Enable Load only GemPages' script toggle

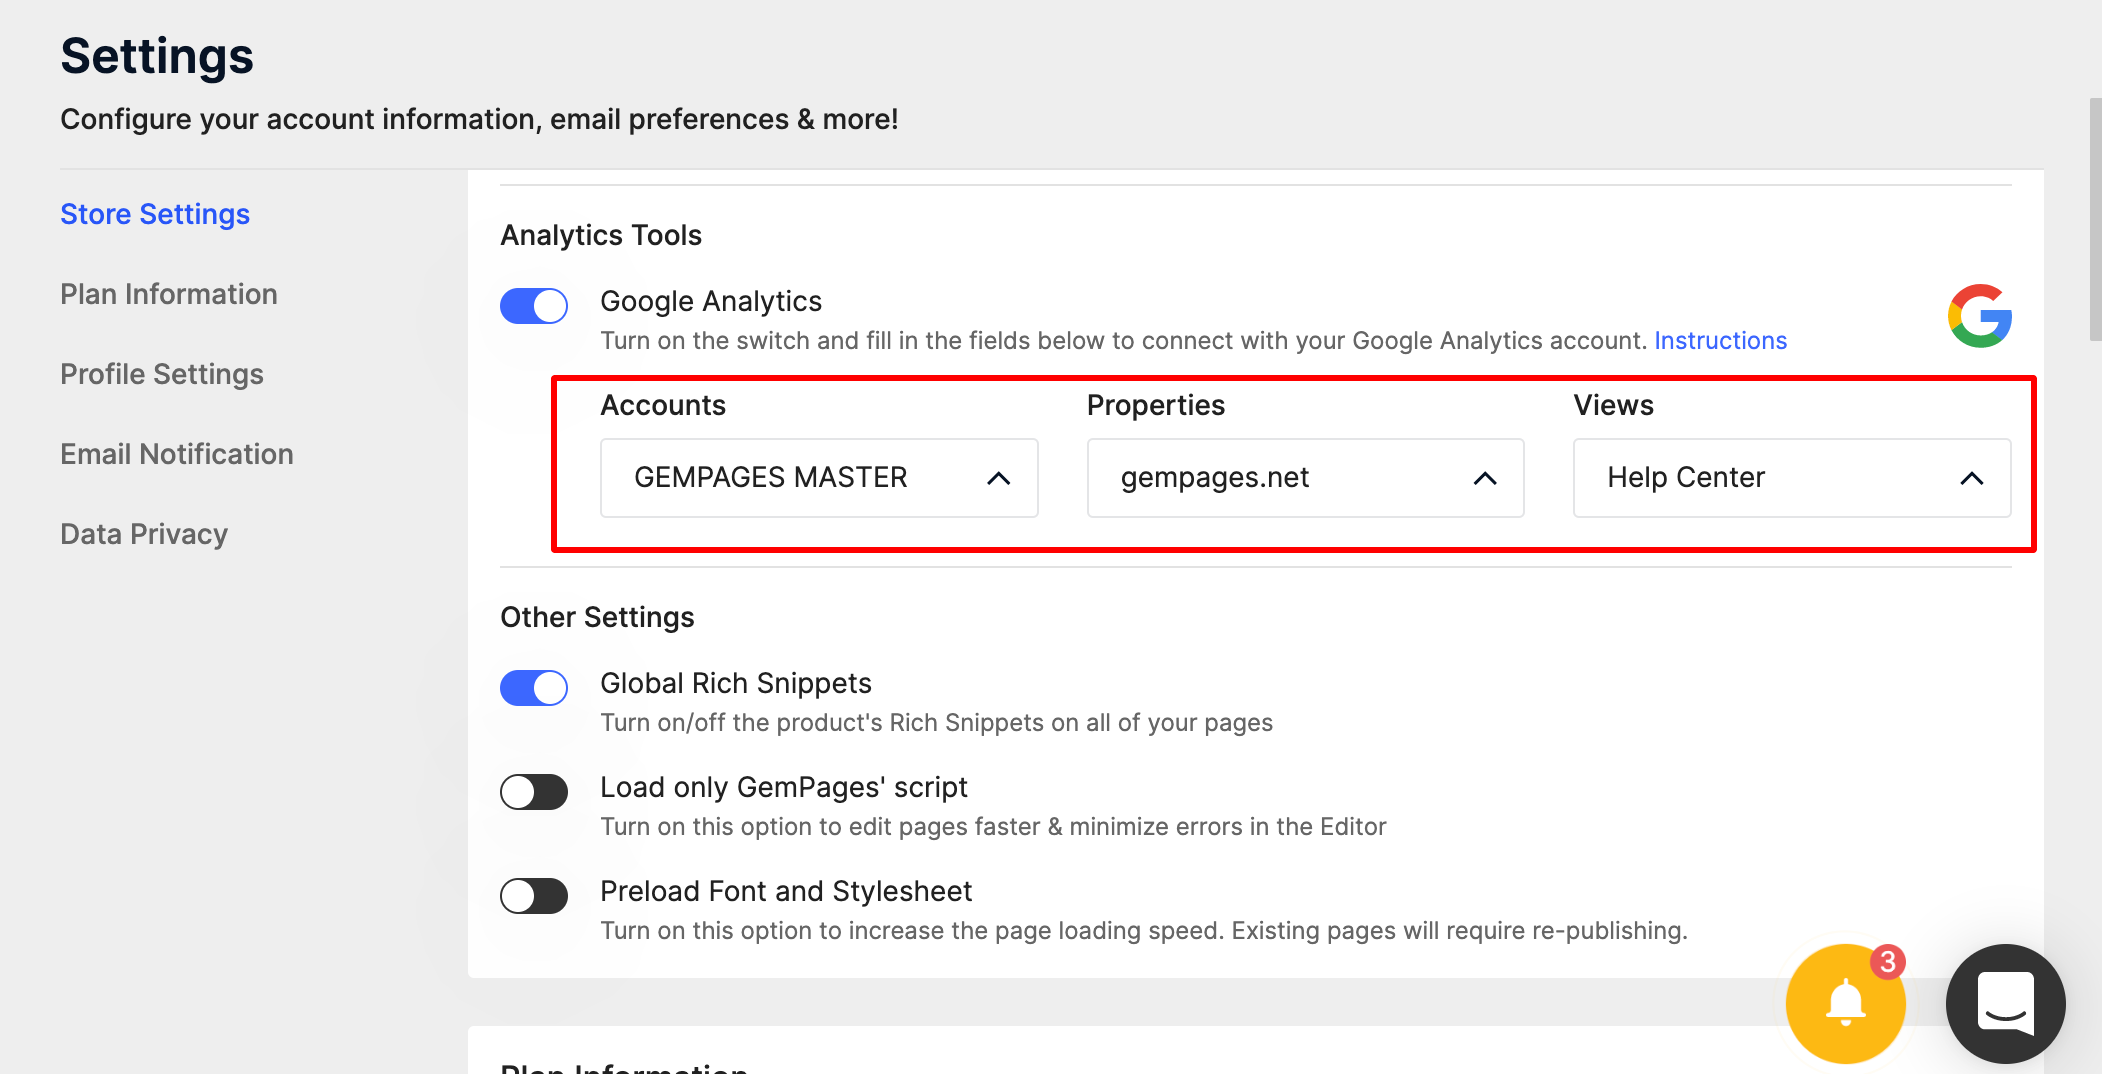click(534, 792)
